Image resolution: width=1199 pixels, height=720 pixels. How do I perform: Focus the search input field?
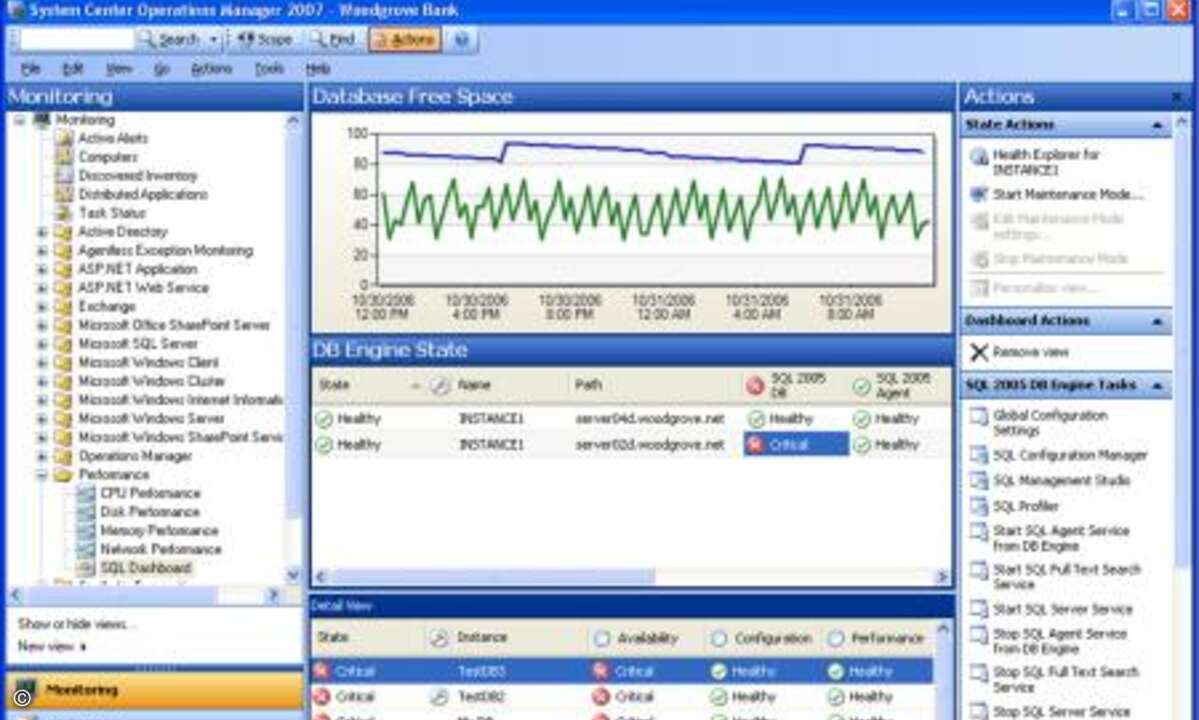click(76, 39)
